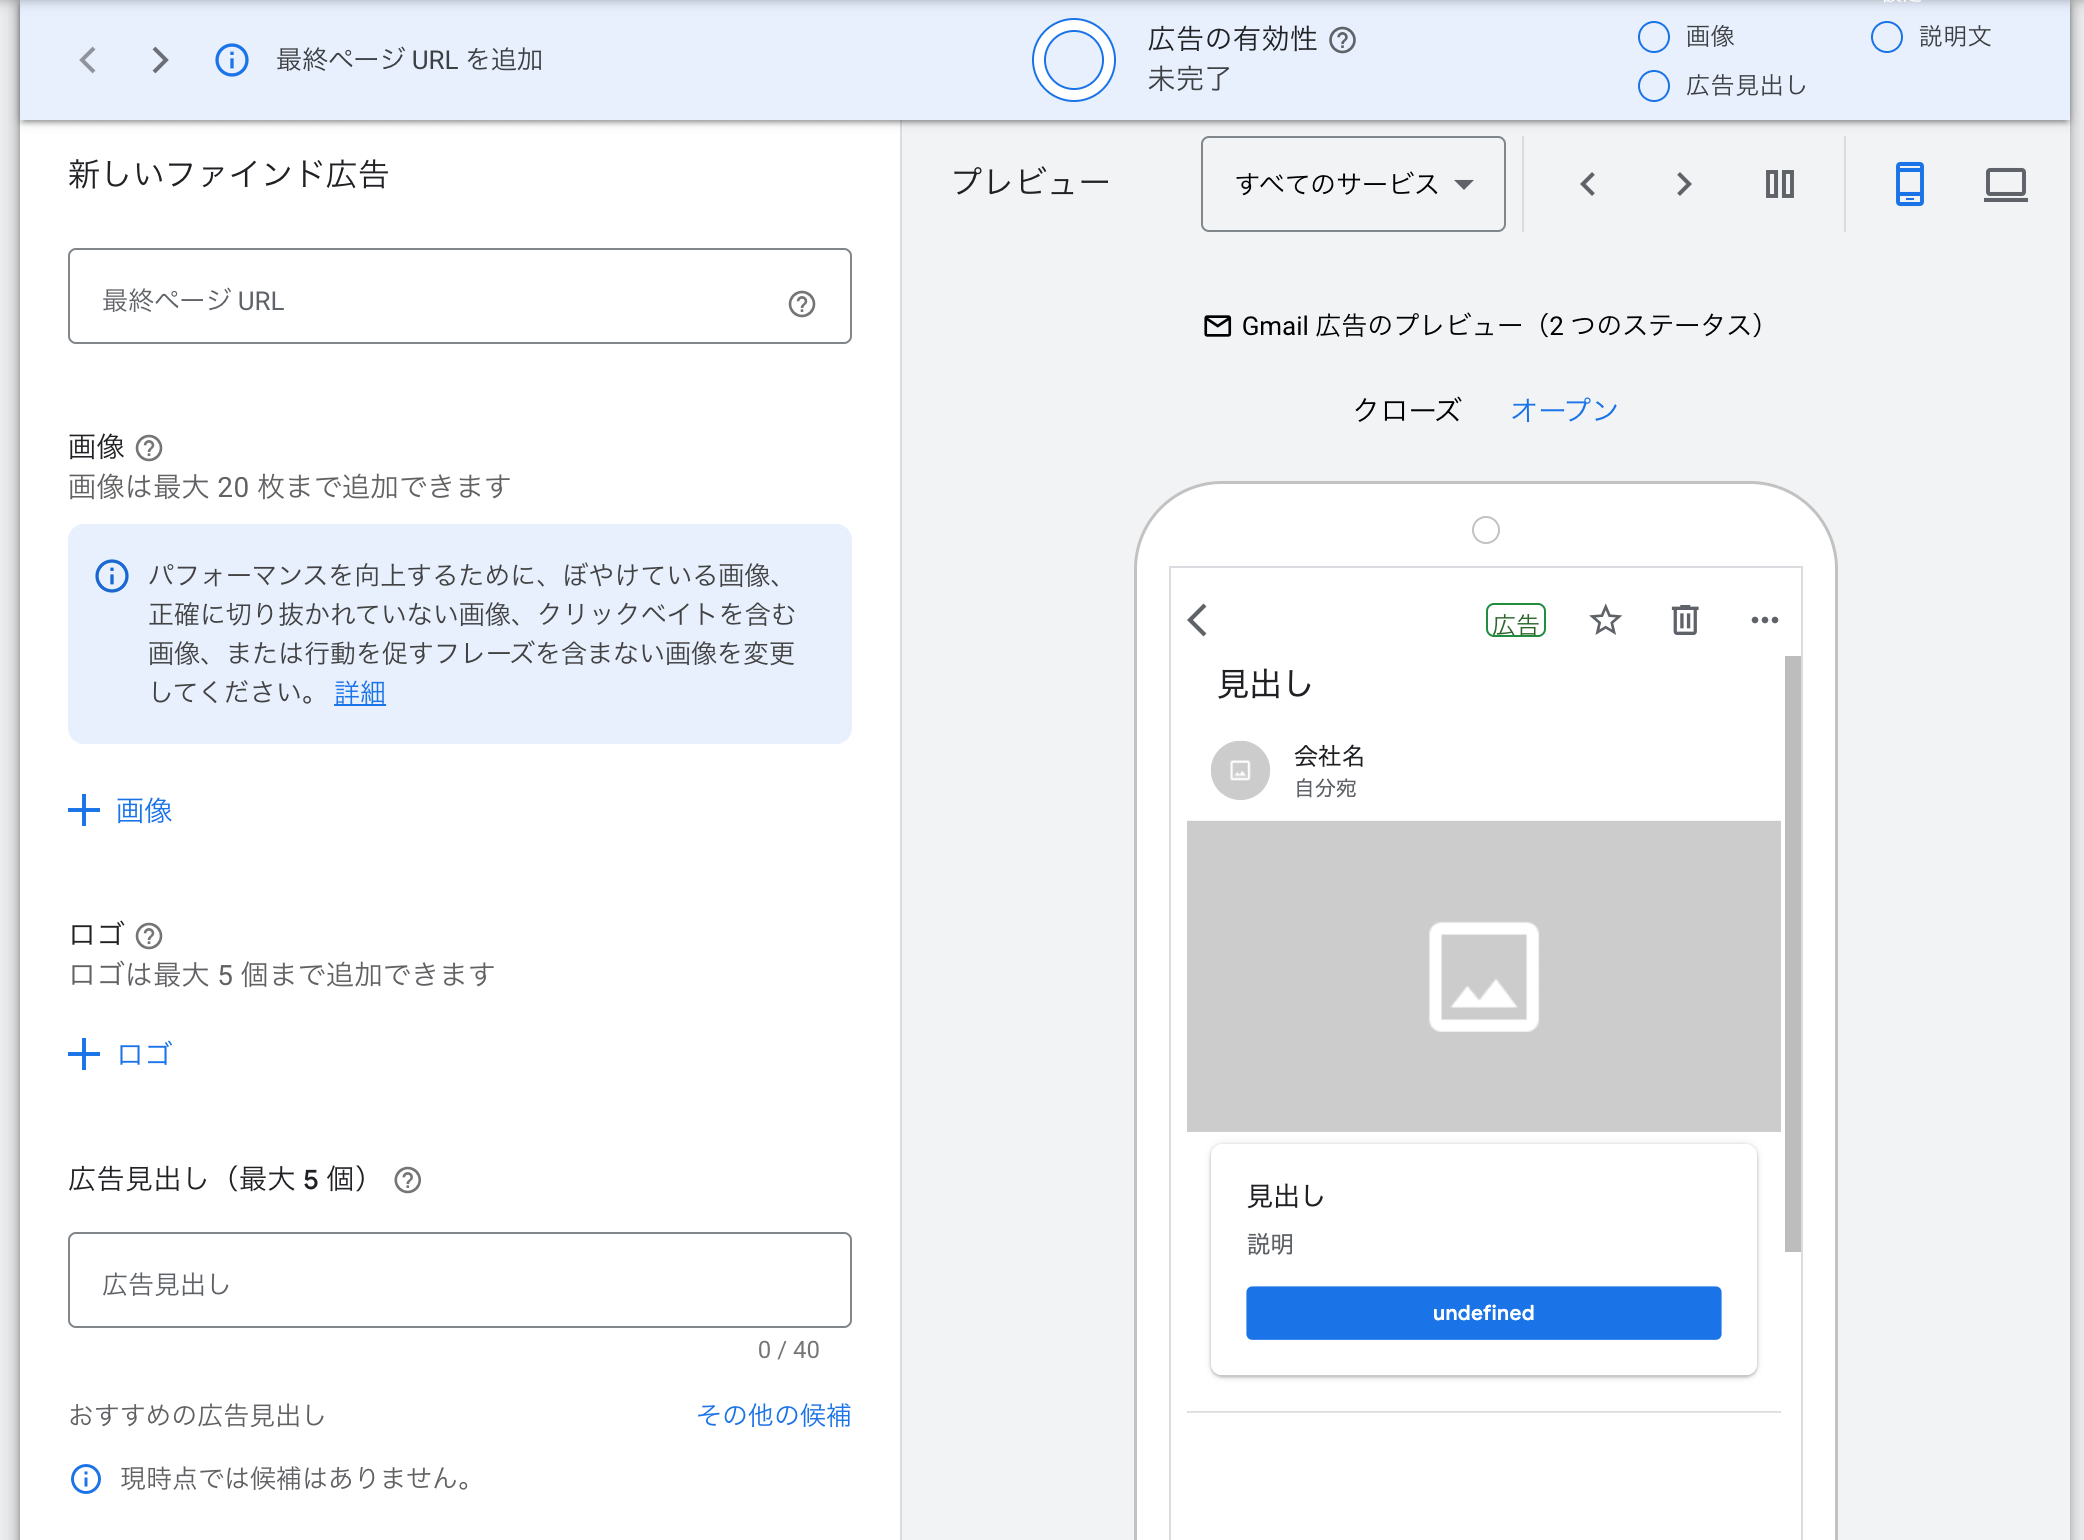Switch preview to オープン state
The height and width of the screenshot is (1540, 2084).
tap(1564, 410)
